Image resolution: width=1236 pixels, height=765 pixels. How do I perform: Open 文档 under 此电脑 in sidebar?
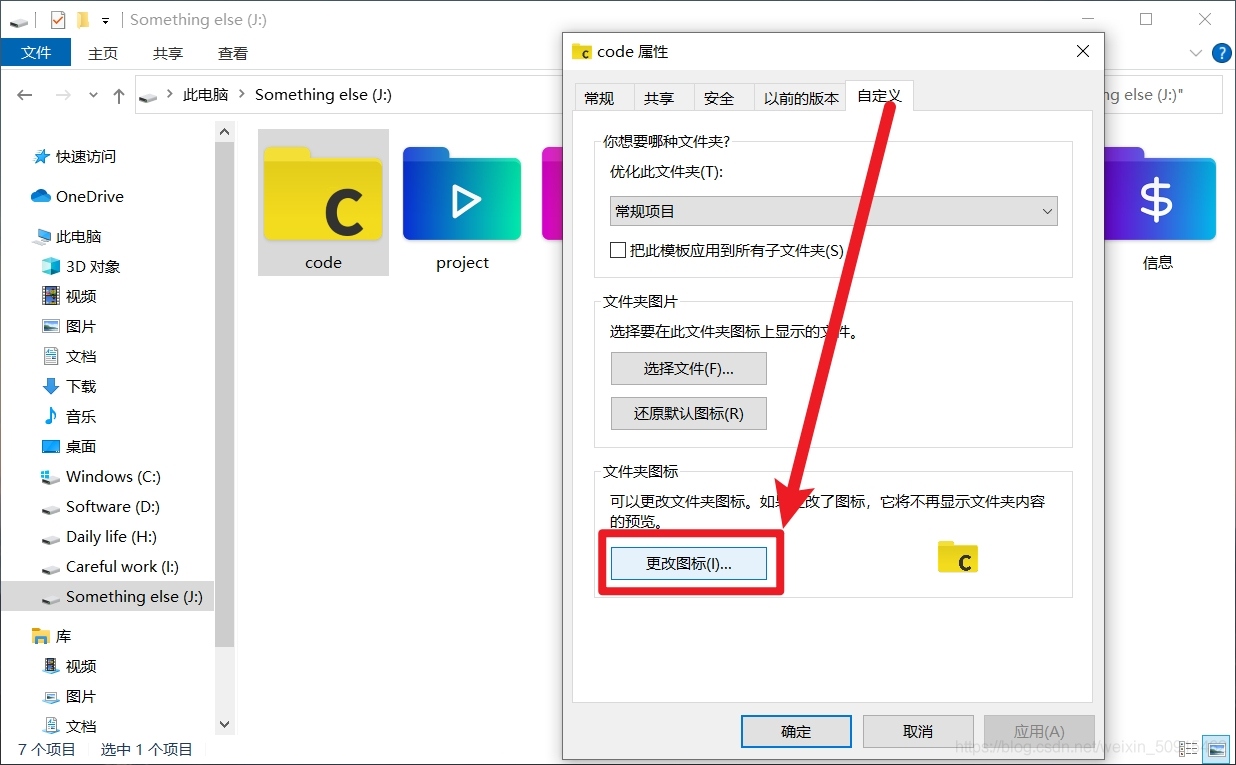coord(69,357)
